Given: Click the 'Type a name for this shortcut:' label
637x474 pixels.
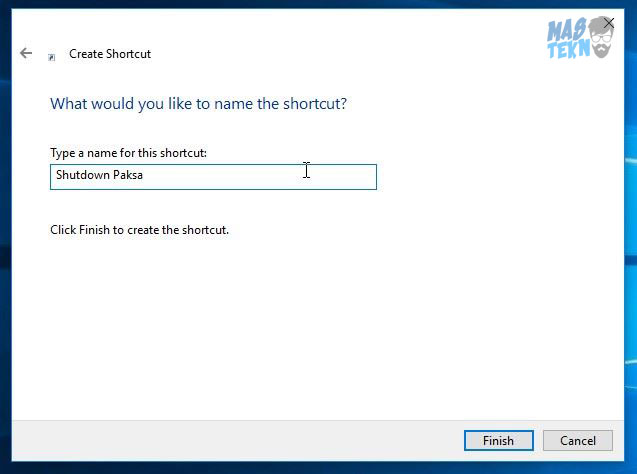Looking at the screenshot, I should 128,153.
